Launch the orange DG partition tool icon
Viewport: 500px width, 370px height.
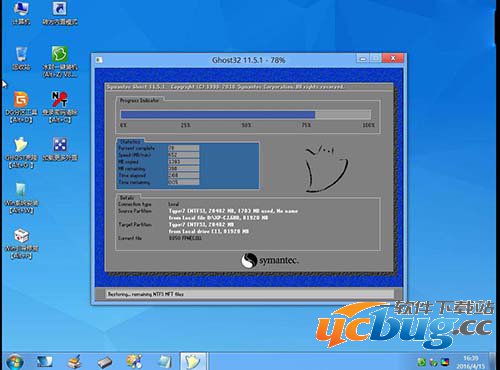(x=21, y=107)
